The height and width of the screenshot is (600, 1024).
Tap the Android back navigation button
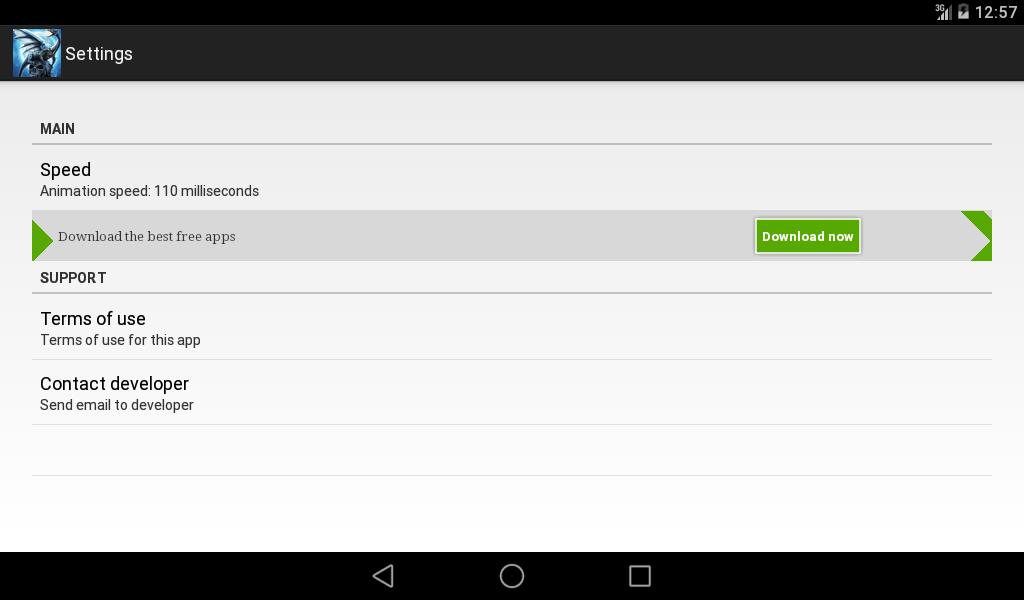pyautogui.click(x=383, y=576)
